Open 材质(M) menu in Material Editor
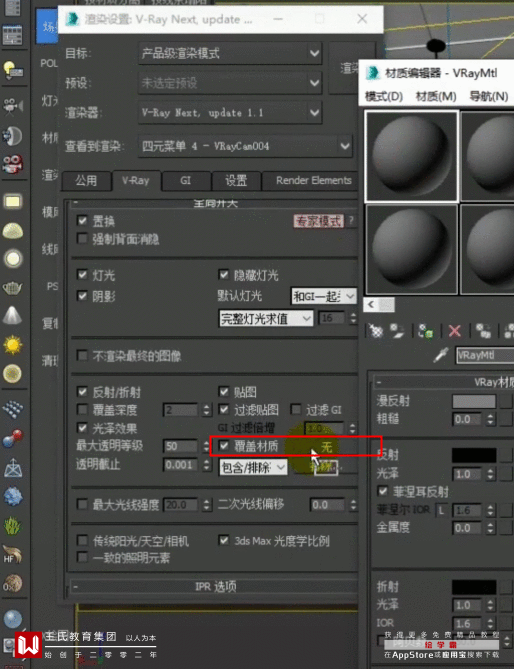 [x=436, y=96]
